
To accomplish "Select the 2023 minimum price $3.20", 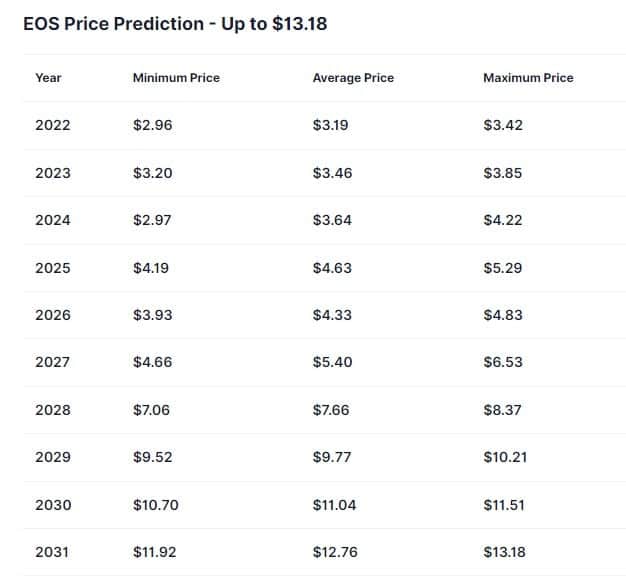I will coord(152,173).
